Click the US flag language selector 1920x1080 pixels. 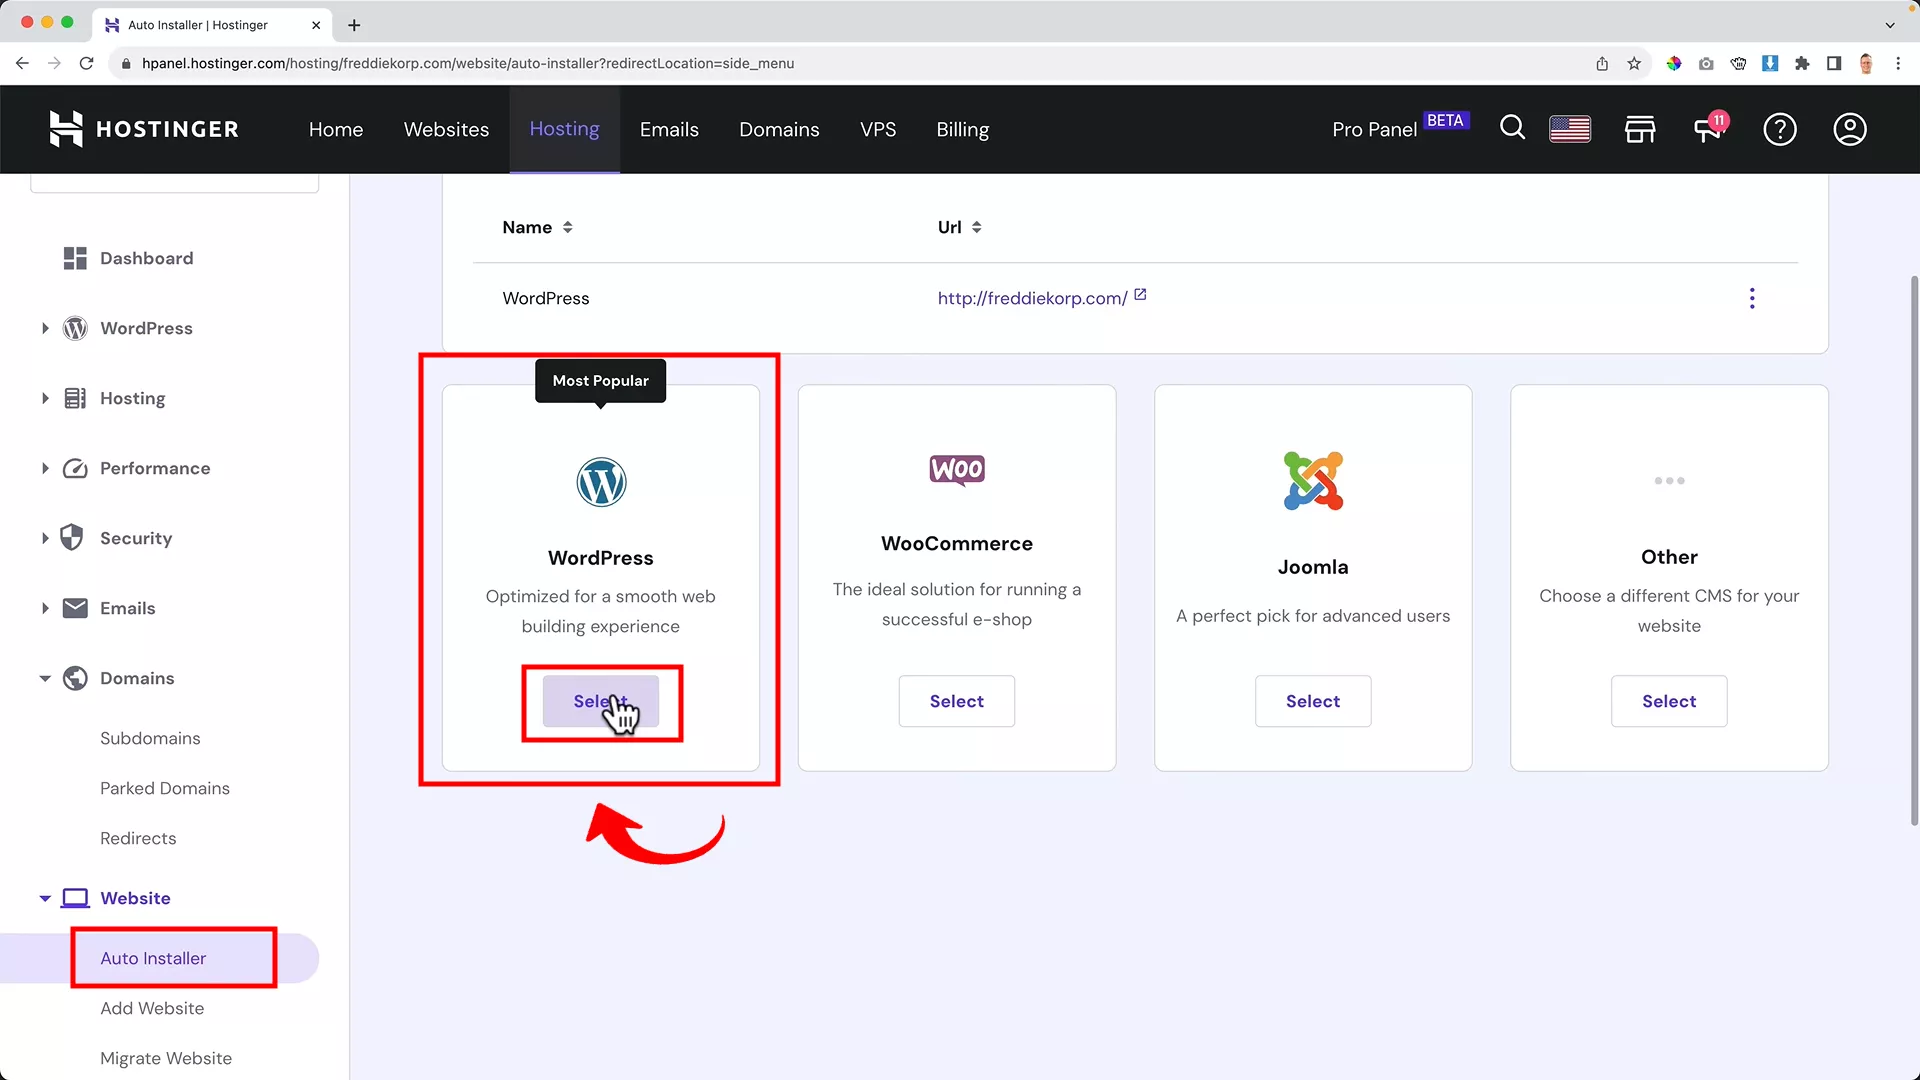pyautogui.click(x=1569, y=128)
